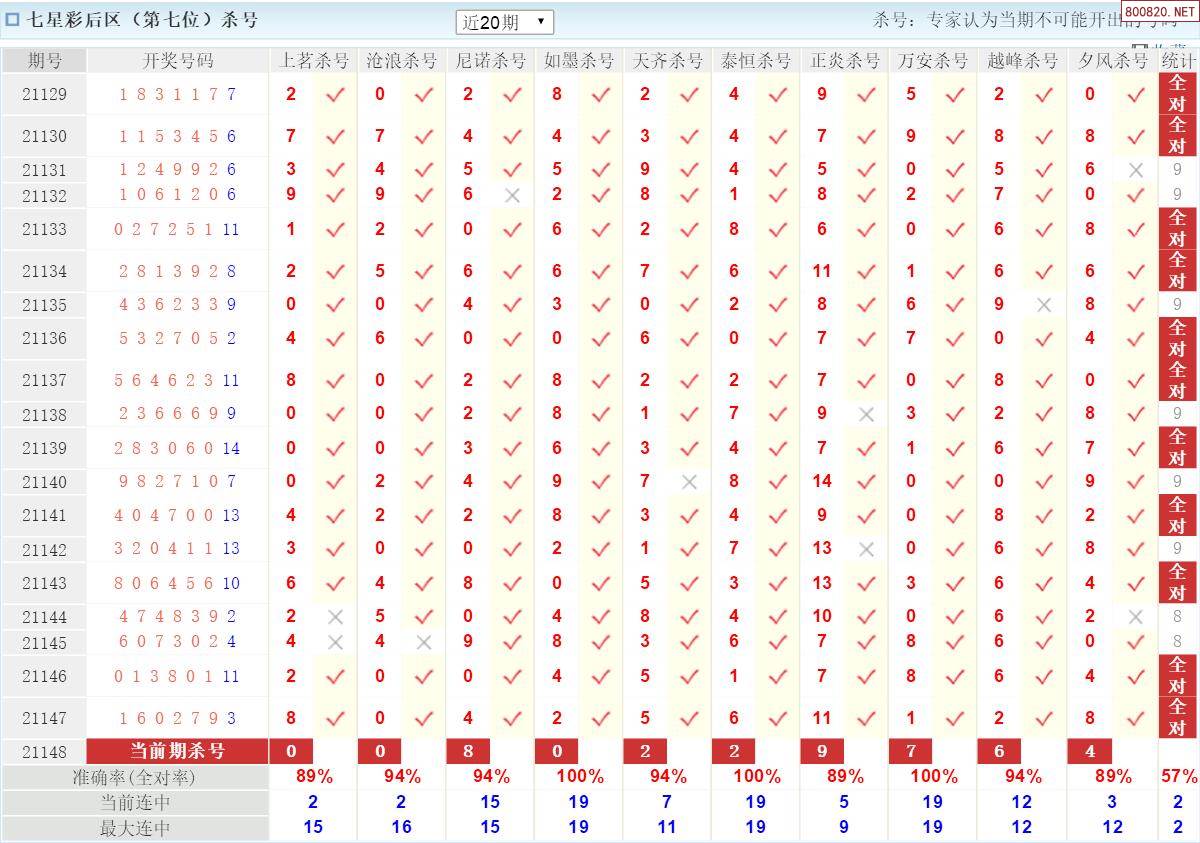This screenshot has width=1200, height=843.
Task: Click the X mark for 上茗杀号 in row 21144
Action: 335,617
